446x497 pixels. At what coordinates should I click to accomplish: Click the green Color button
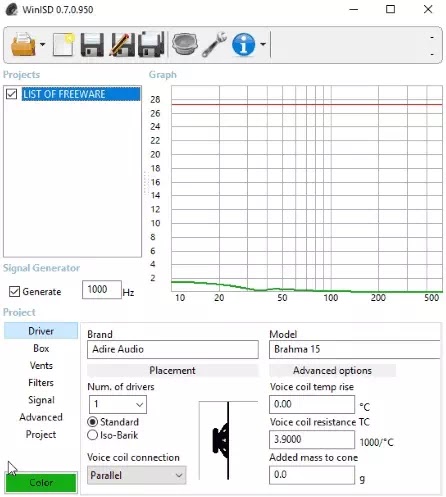click(41, 482)
